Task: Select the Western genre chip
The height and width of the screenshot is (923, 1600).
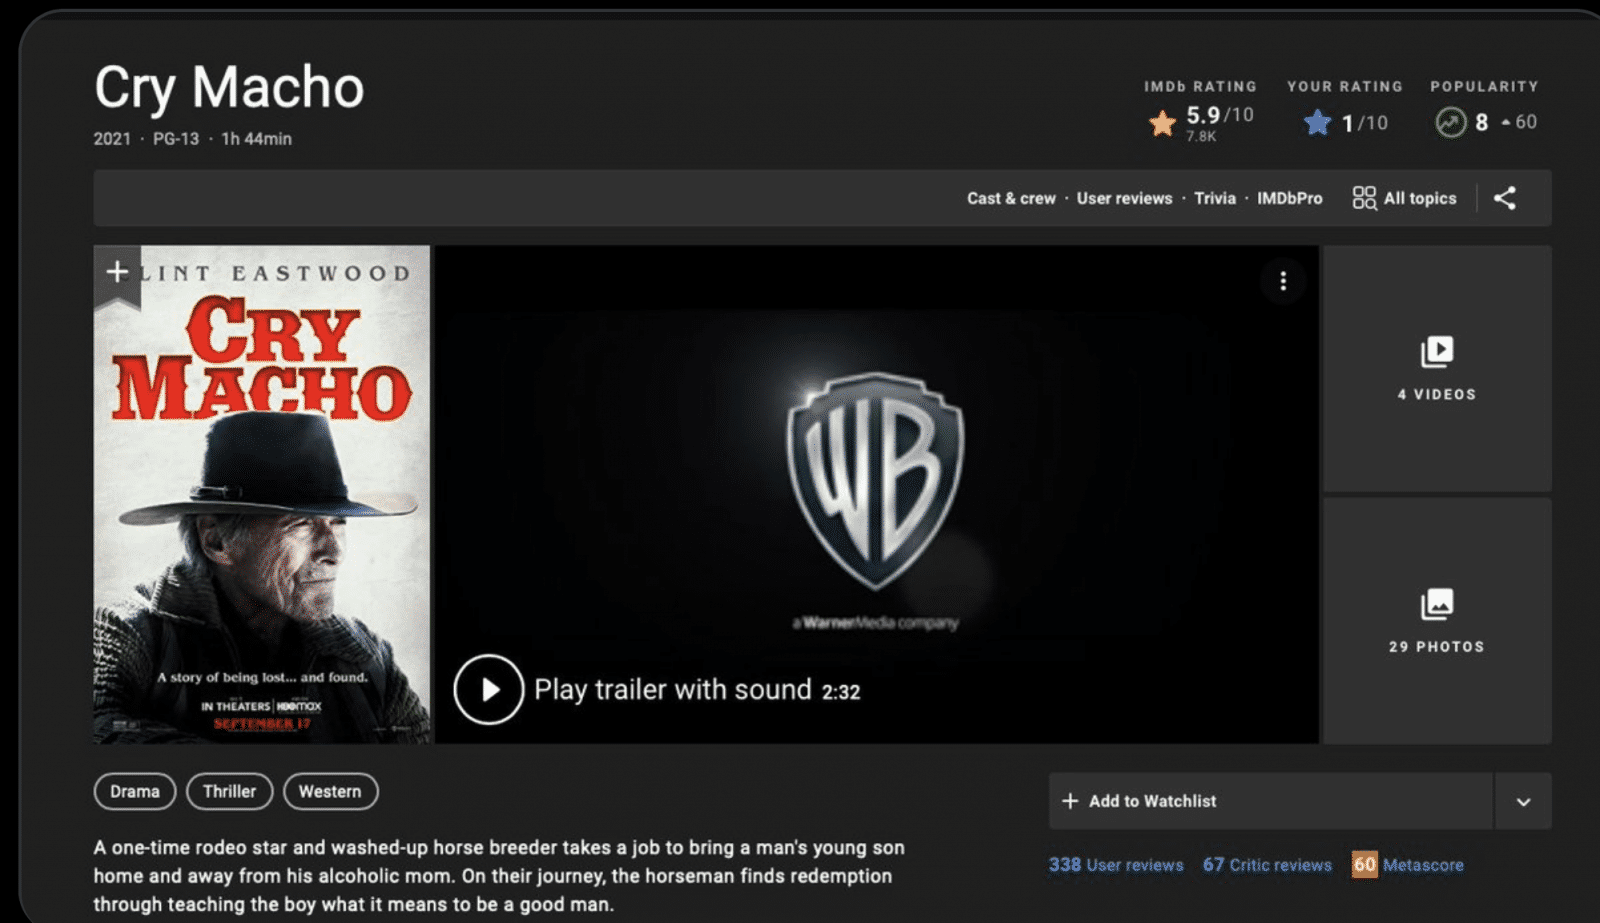Action: pyautogui.click(x=330, y=791)
